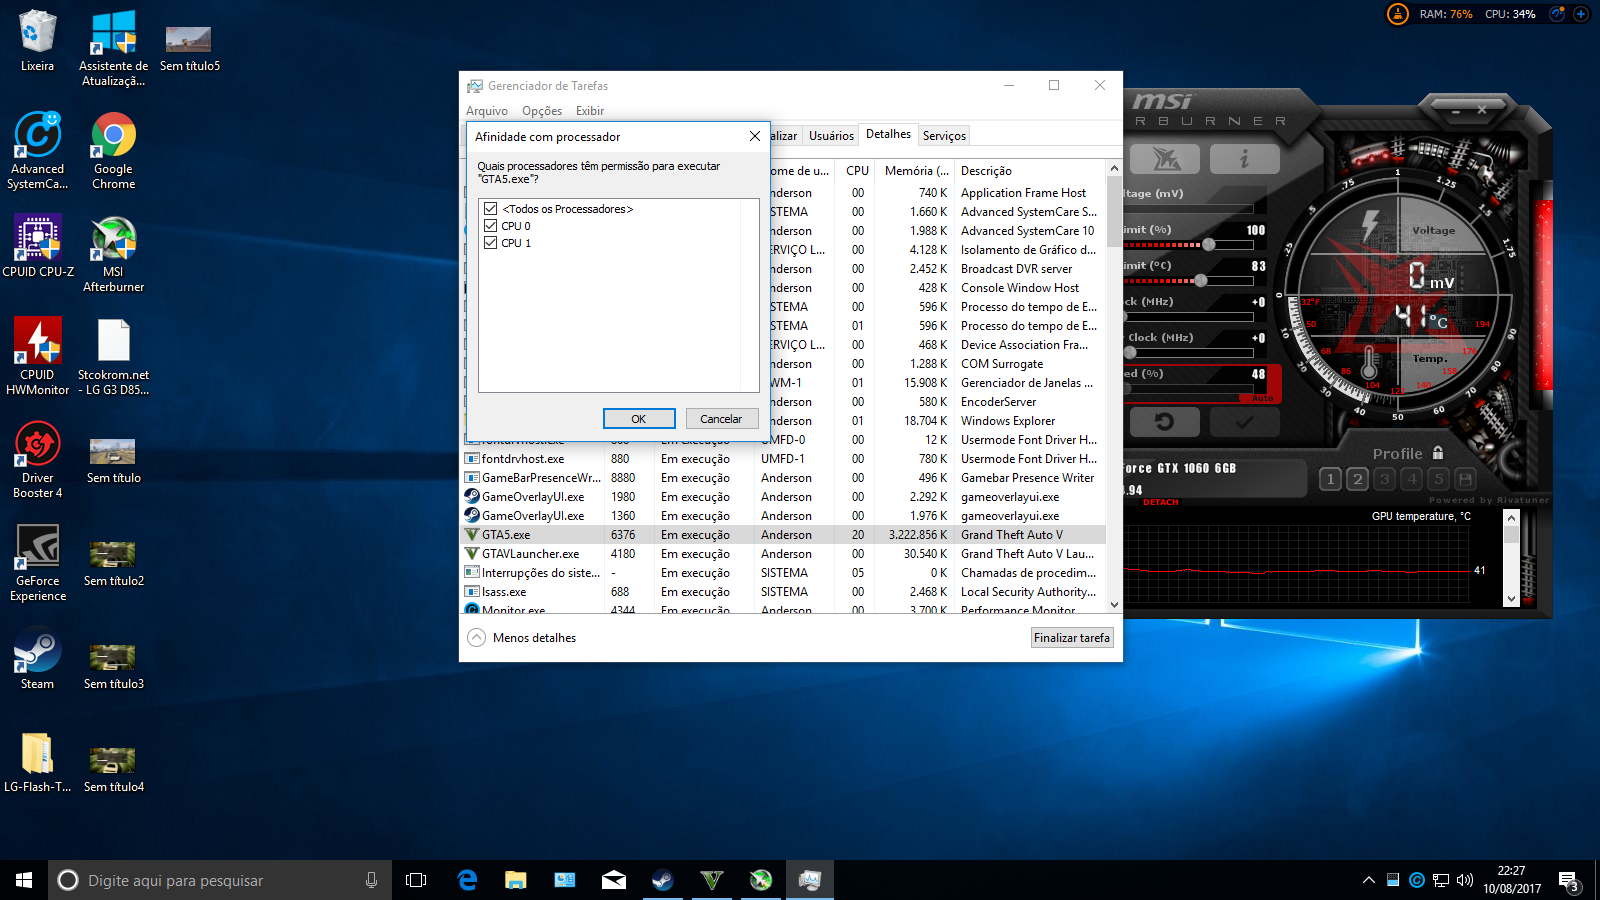1600x900 pixels.
Task: Collapse Task Manager with Menos detalhes
Action: coord(522,638)
